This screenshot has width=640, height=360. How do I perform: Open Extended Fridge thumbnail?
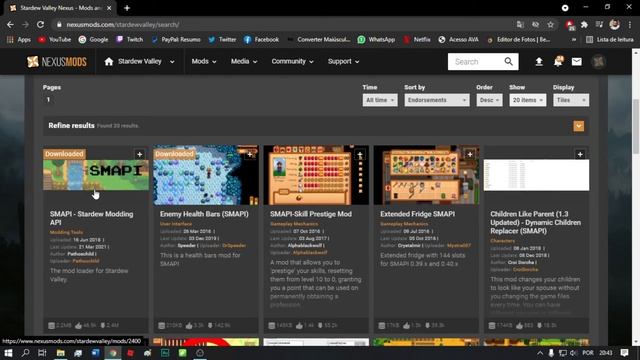point(427,175)
